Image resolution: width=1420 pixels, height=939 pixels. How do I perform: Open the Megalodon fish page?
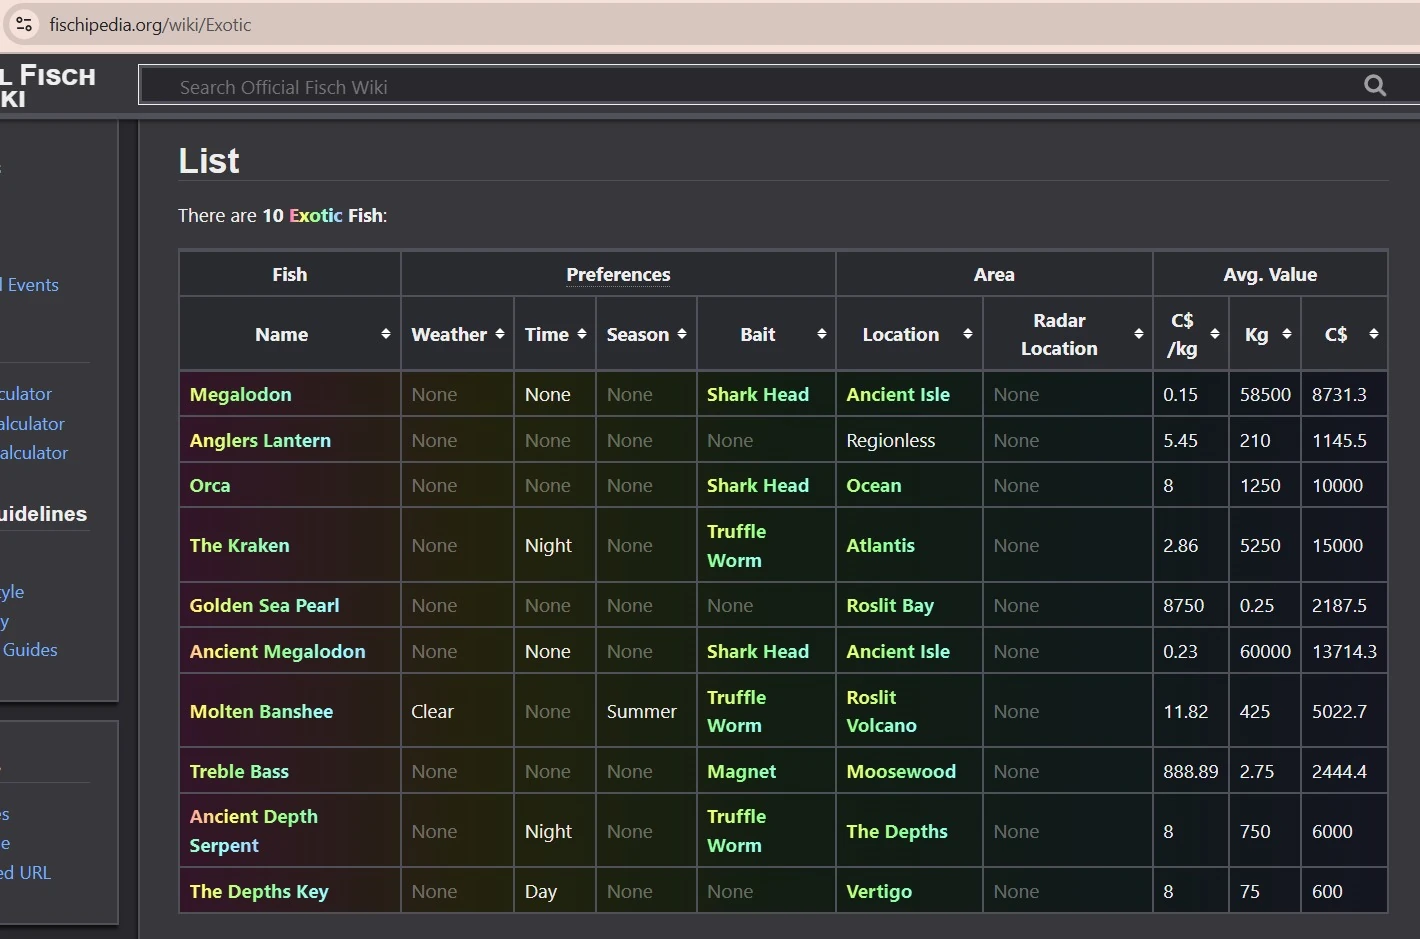tap(240, 394)
